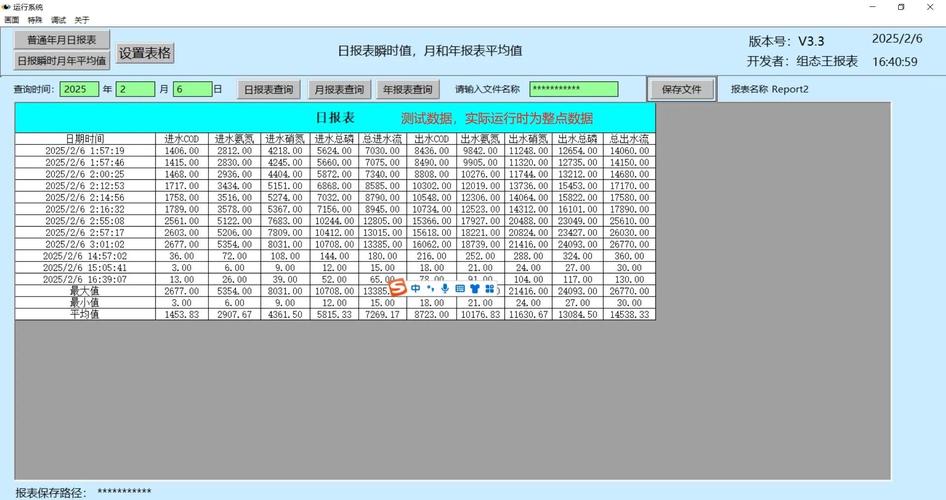Click the average cell 1453.83
This screenshot has height=500, width=946.
coord(182,314)
